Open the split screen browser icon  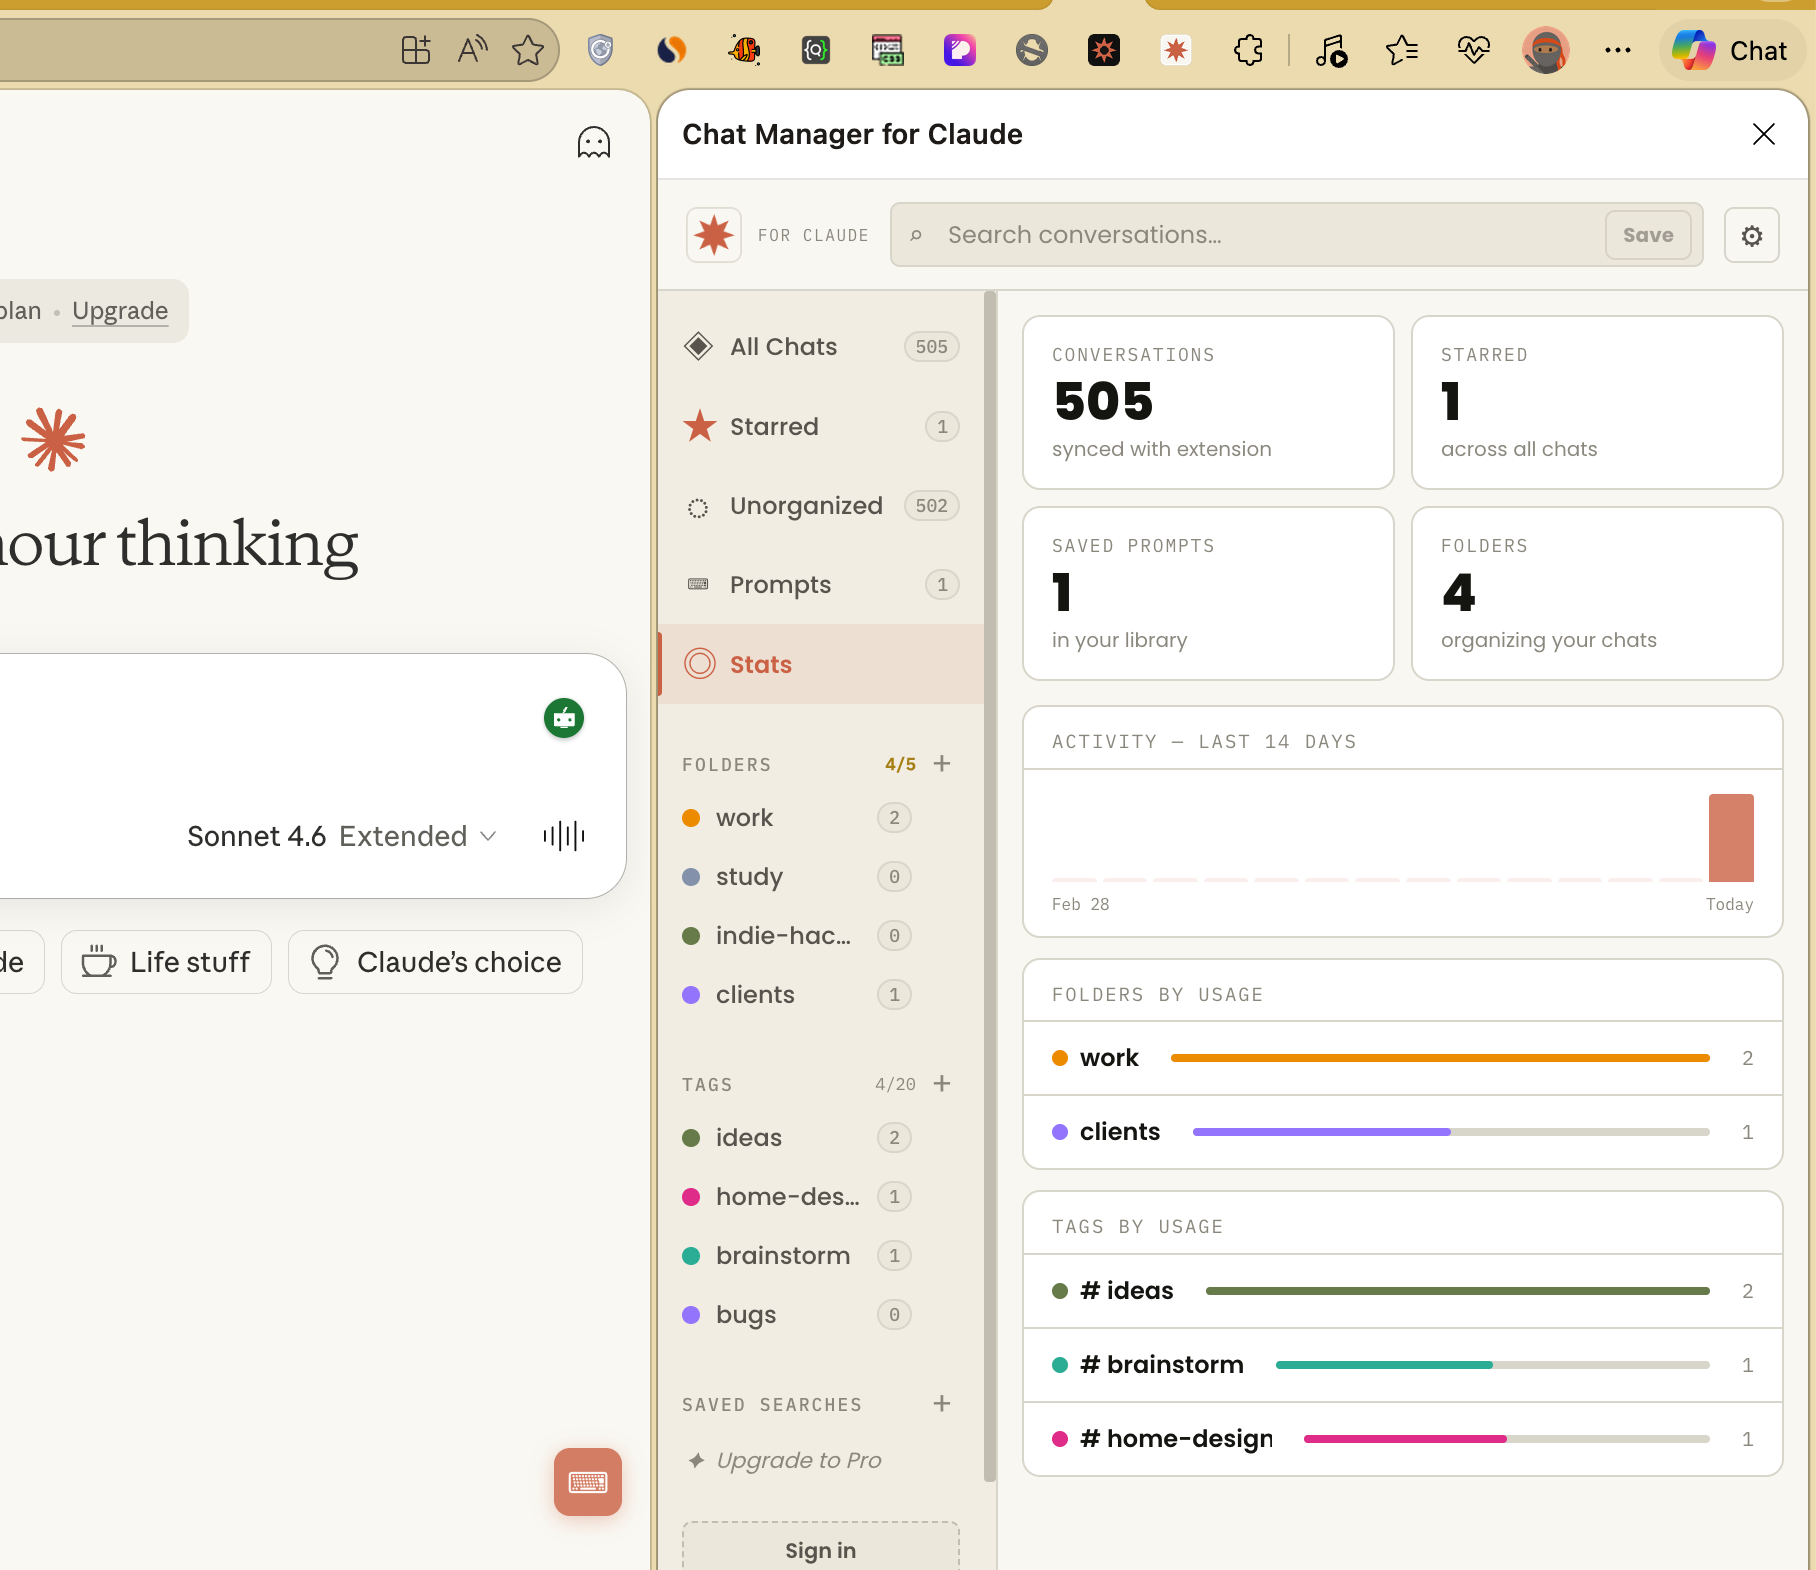[x=416, y=50]
